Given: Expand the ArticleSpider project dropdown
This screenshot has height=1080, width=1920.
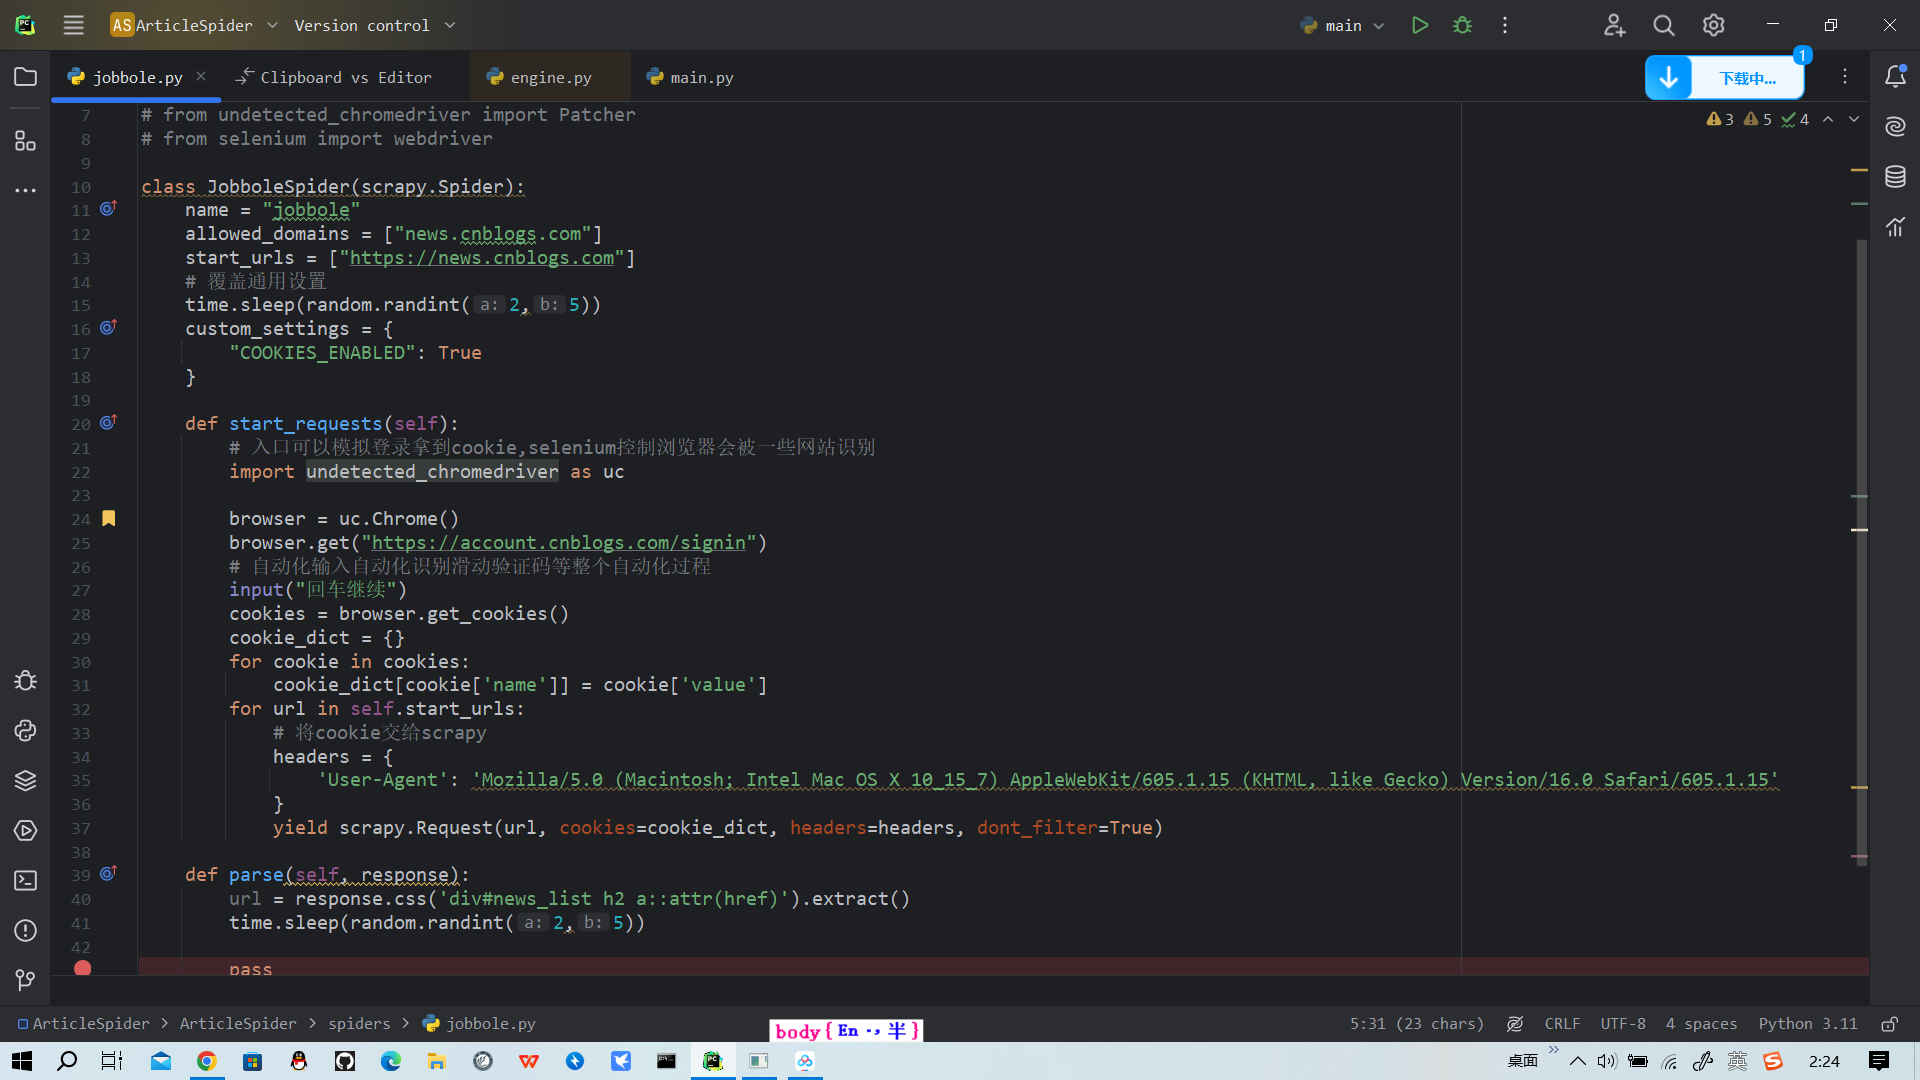Looking at the screenshot, I should [x=195, y=25].
